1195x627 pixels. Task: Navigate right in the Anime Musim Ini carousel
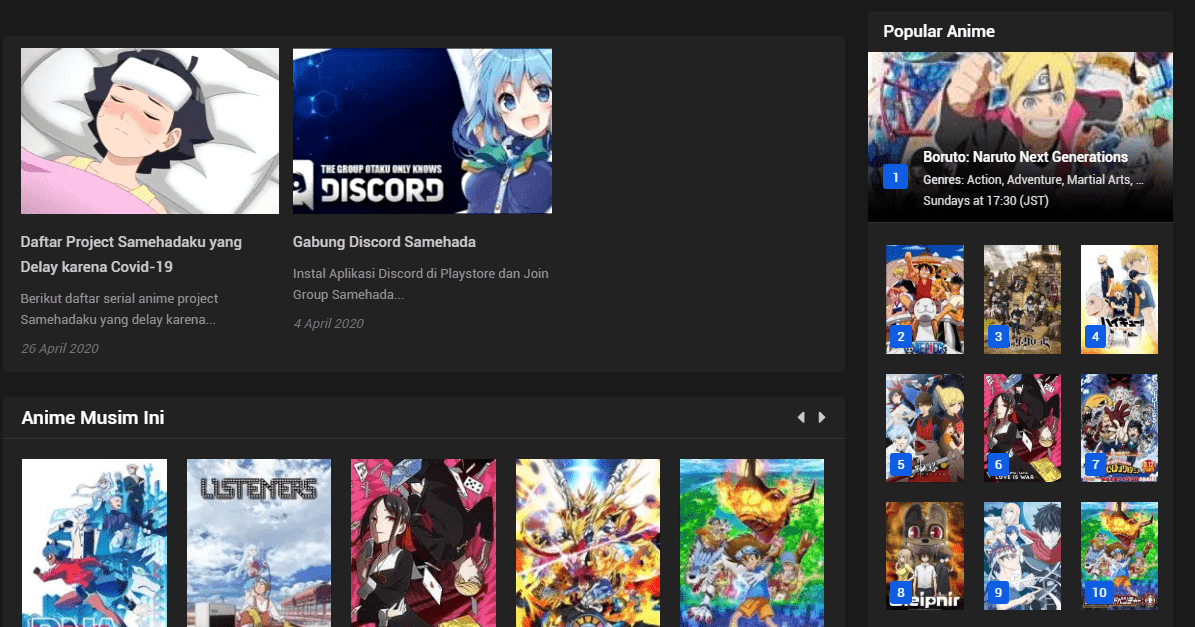pyautogui.click(x=822, y=417)
